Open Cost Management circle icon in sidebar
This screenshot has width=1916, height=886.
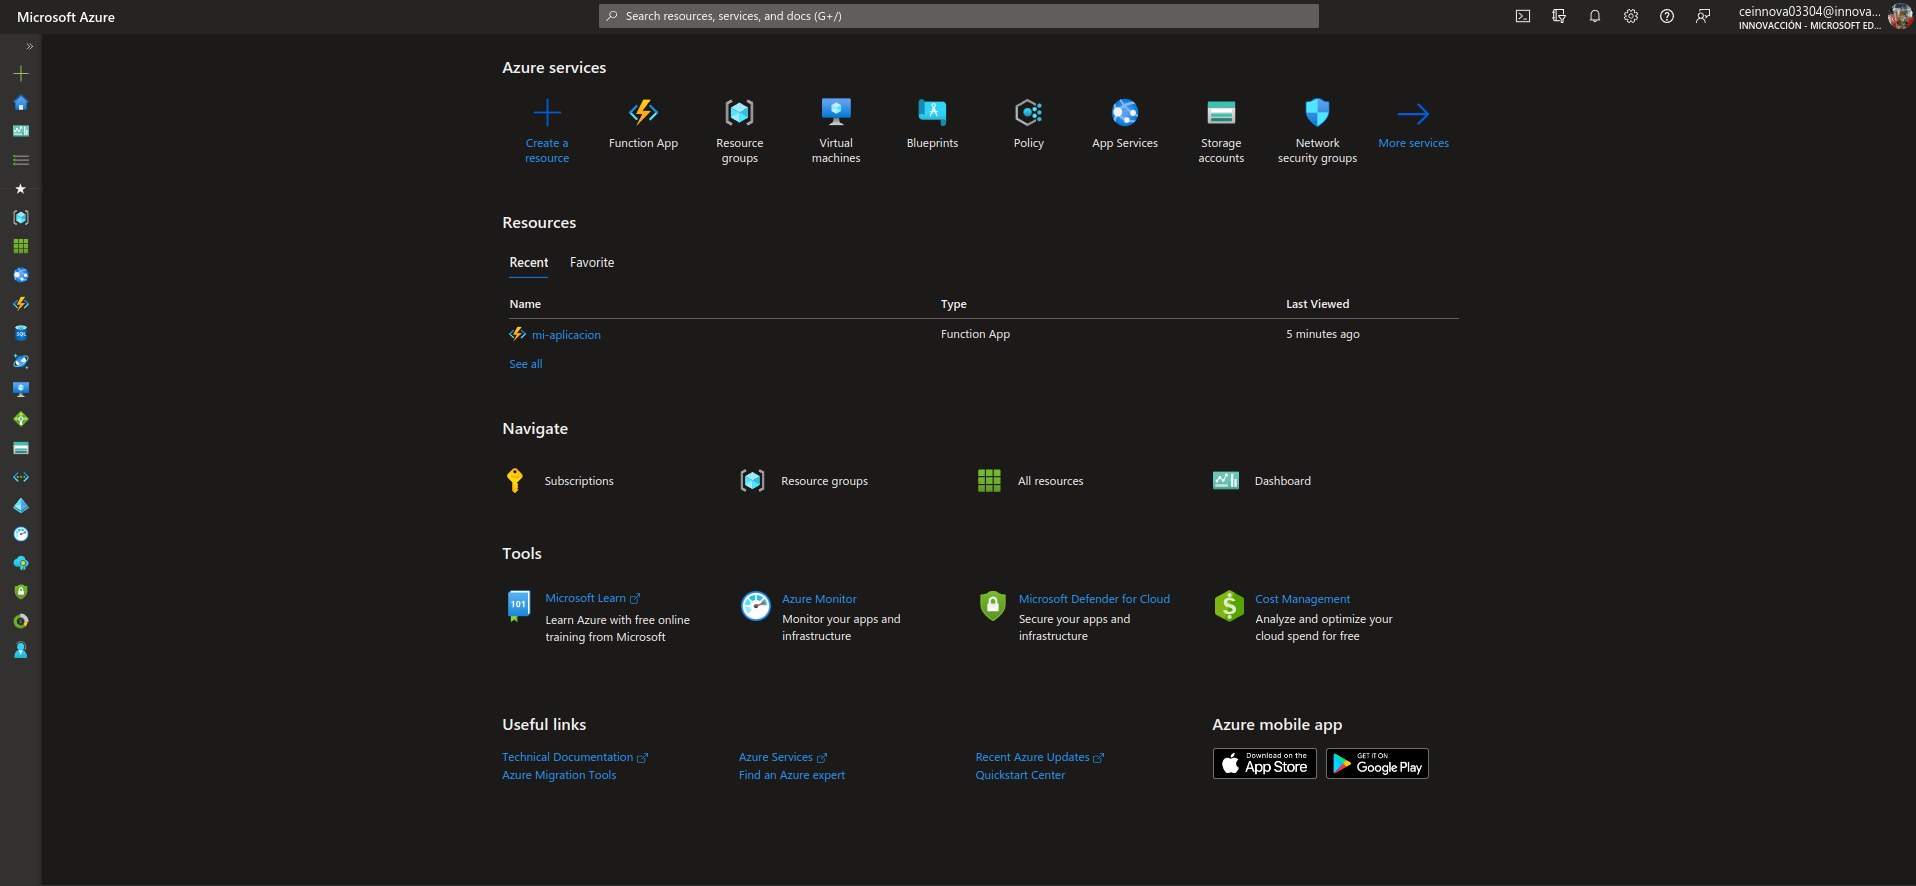pyautogui.click(x=20, y=621)
